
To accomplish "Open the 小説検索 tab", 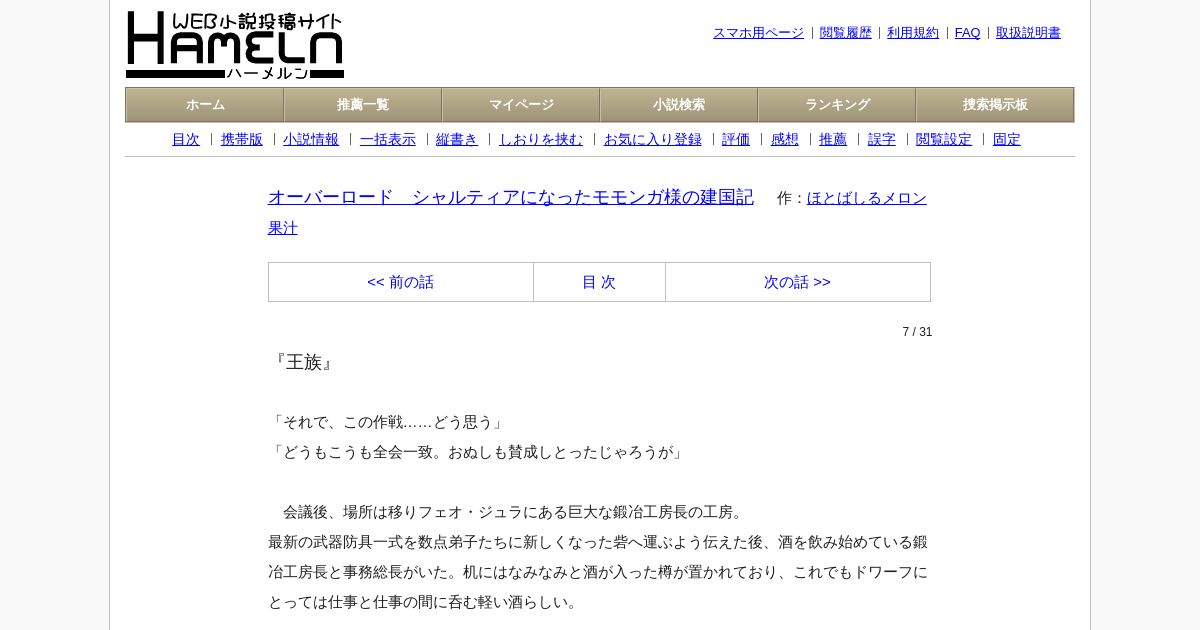I will coord(679,105).
